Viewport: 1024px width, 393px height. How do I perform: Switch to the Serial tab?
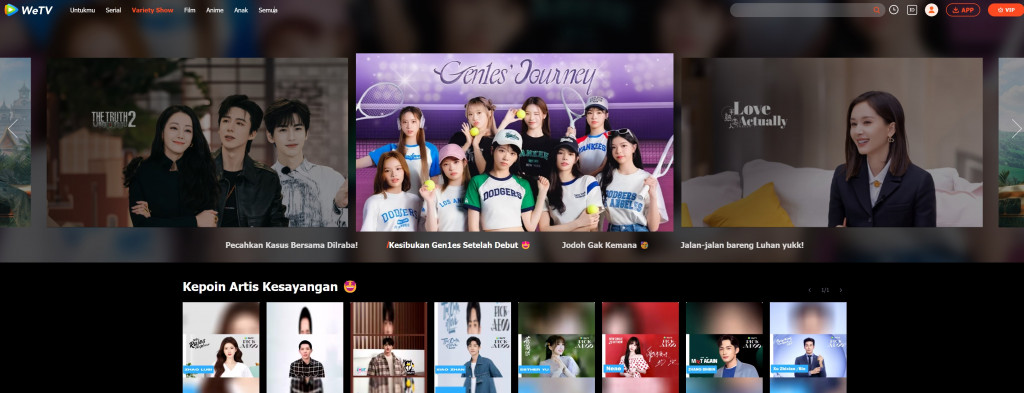113,10
